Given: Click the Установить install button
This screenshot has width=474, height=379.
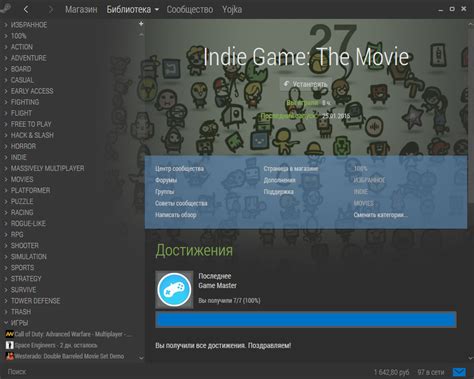Looking at the screenshot, I should [x=305, y=84].
